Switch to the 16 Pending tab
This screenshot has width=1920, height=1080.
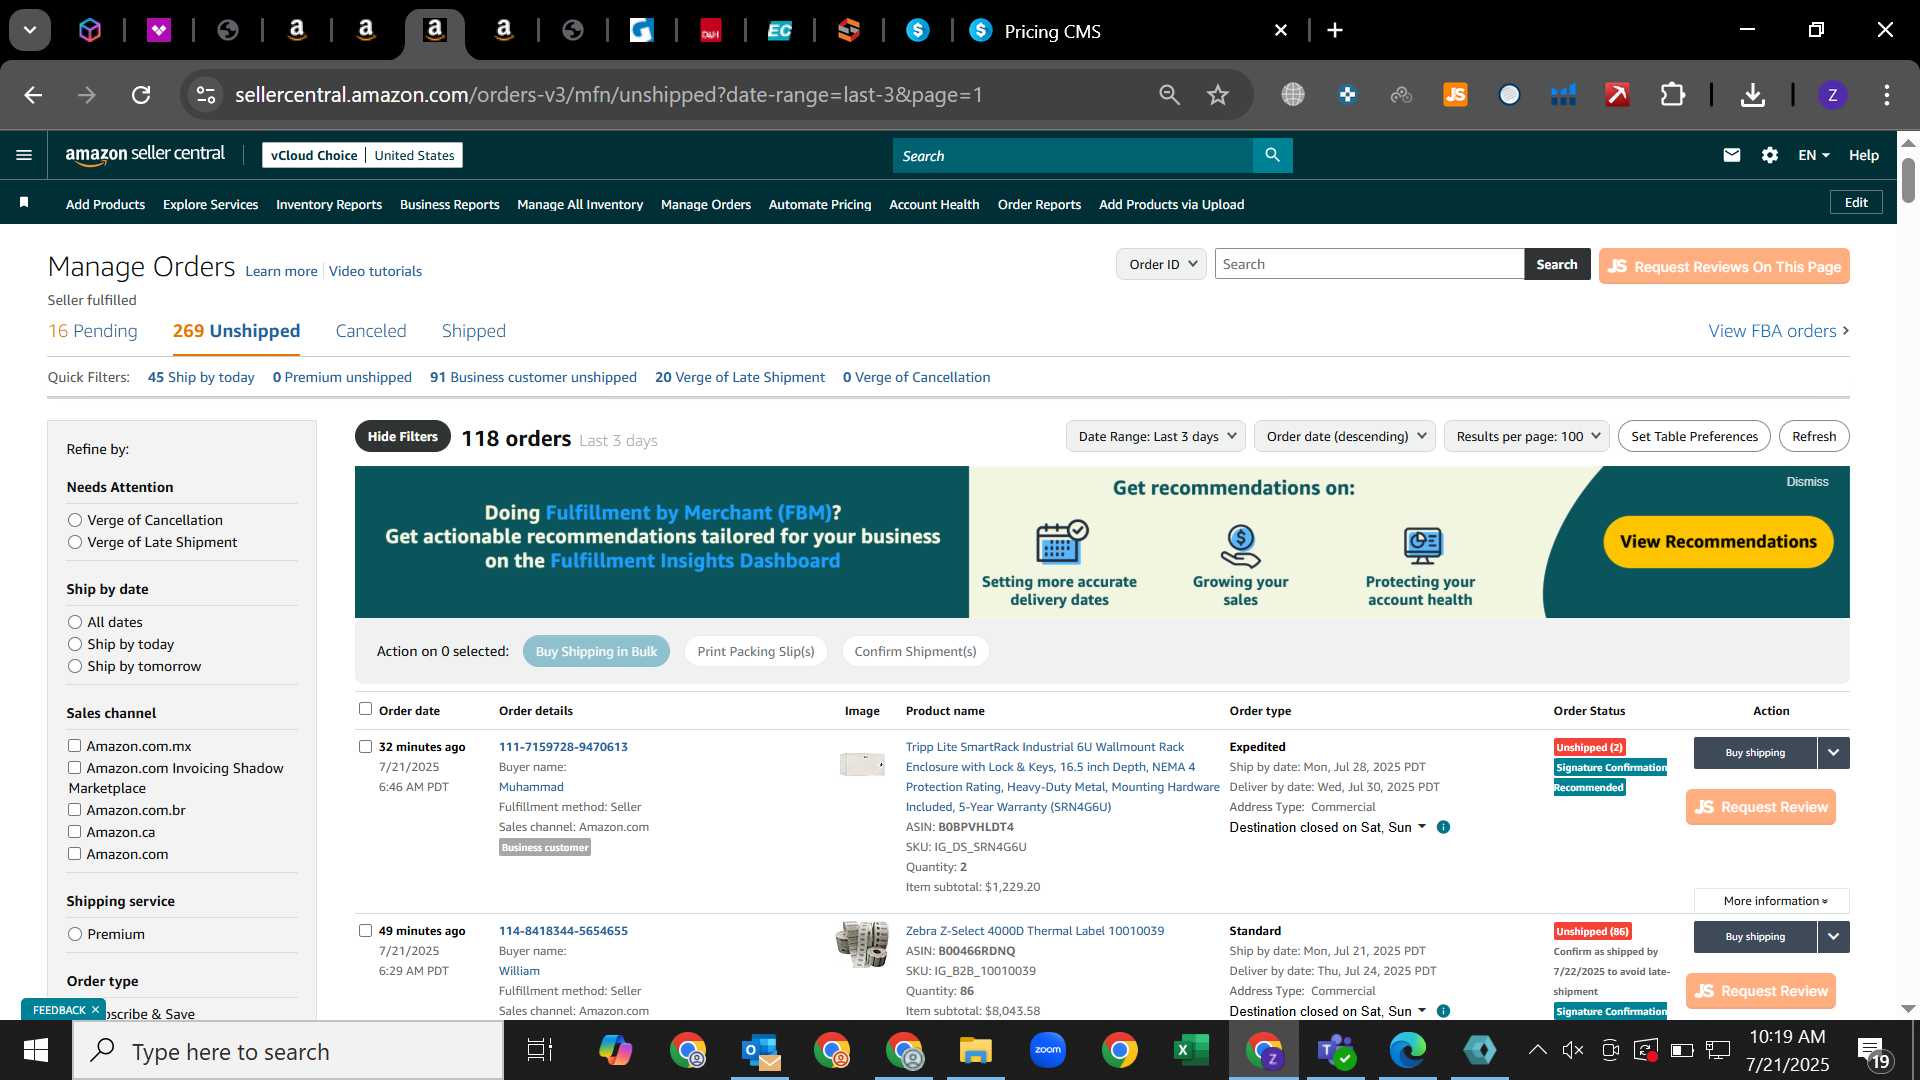click(x=93, y=331)
